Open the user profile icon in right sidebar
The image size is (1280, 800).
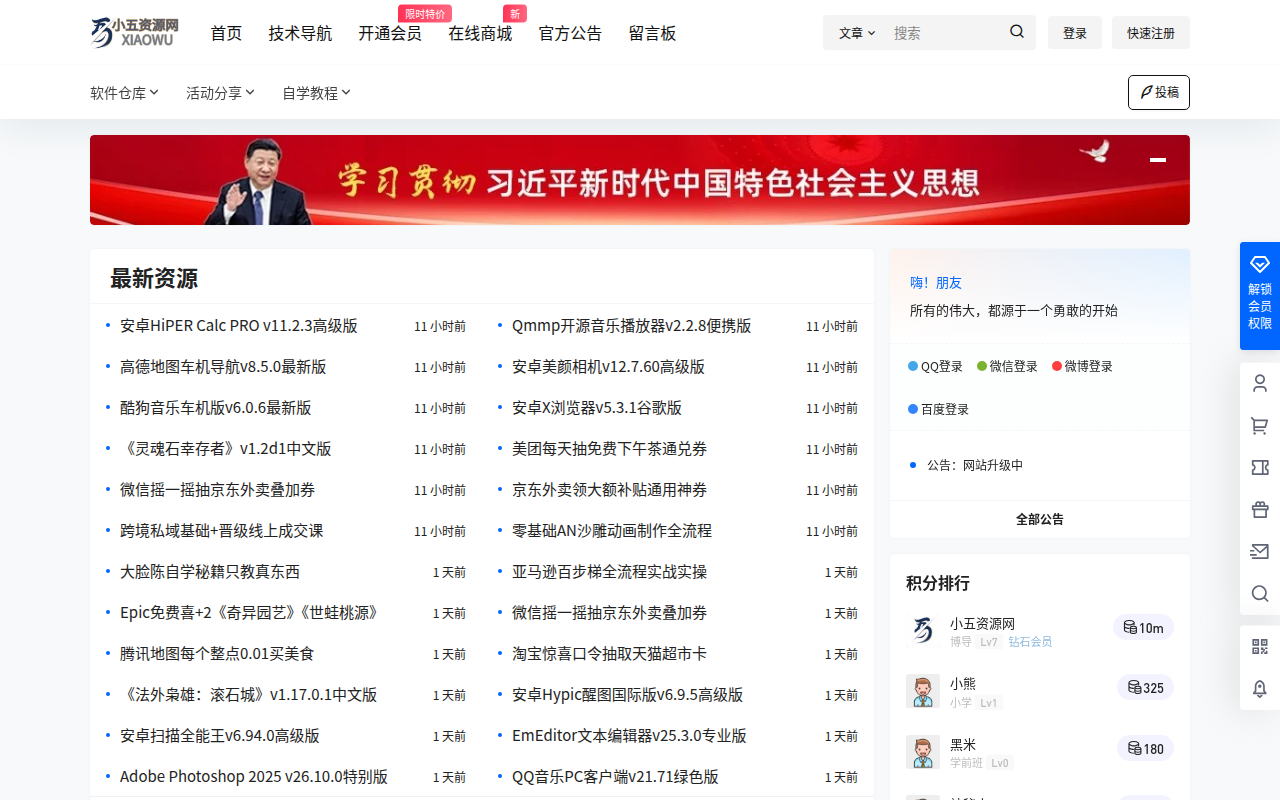1260,383
